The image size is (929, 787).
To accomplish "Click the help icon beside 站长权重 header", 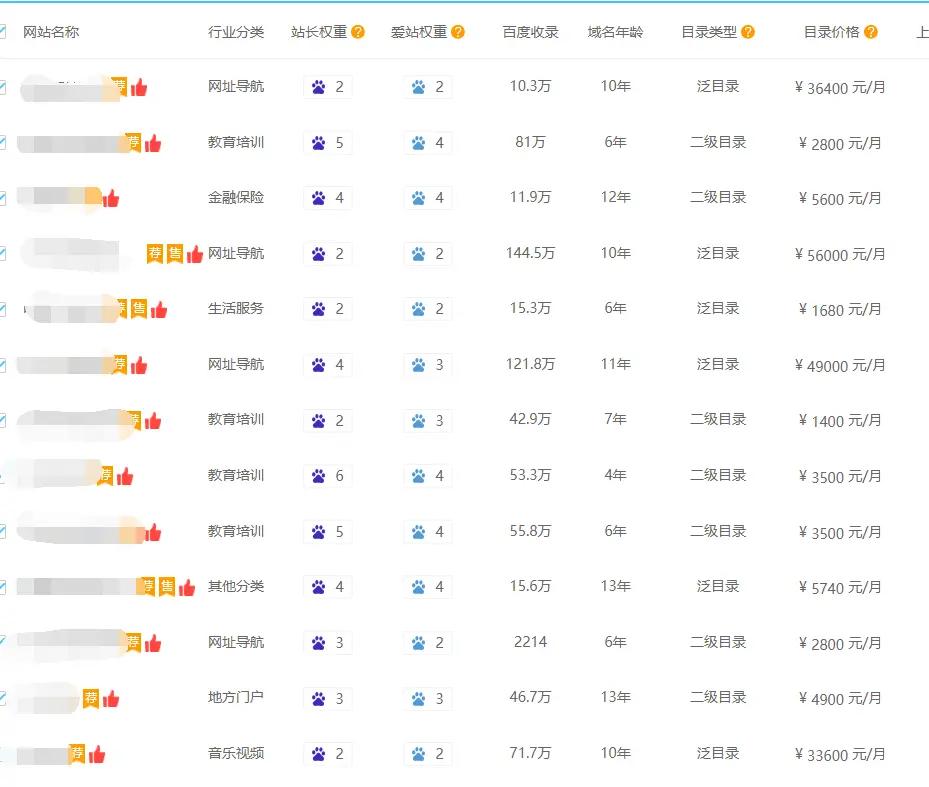I will (358, 31).
